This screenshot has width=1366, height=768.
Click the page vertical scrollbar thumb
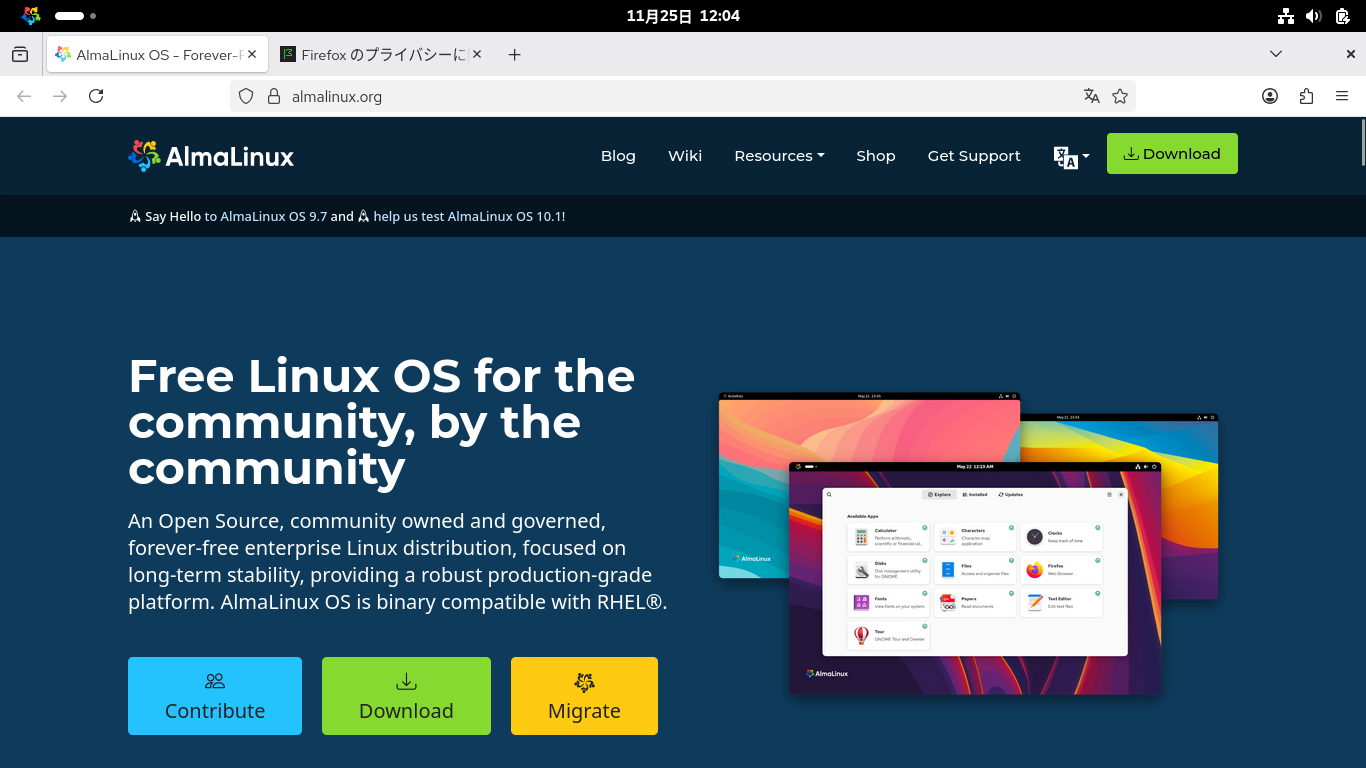coord(1362,141)
